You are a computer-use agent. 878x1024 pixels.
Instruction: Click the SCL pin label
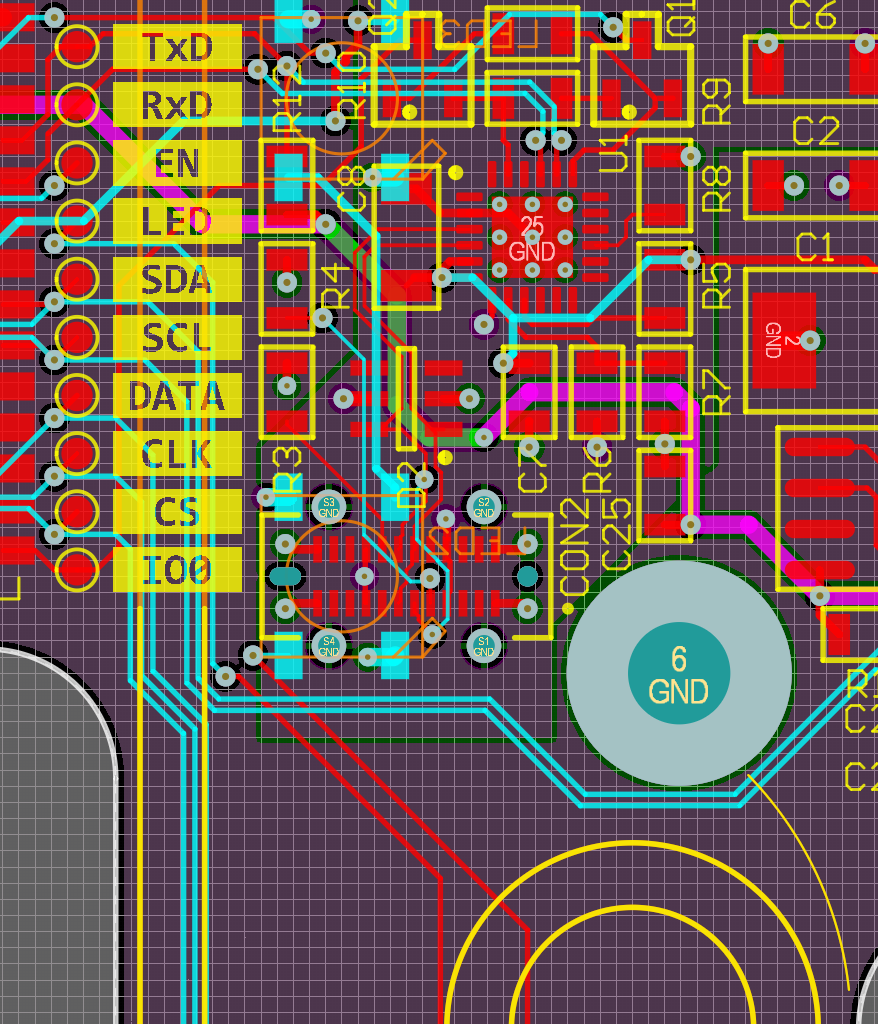177,338
